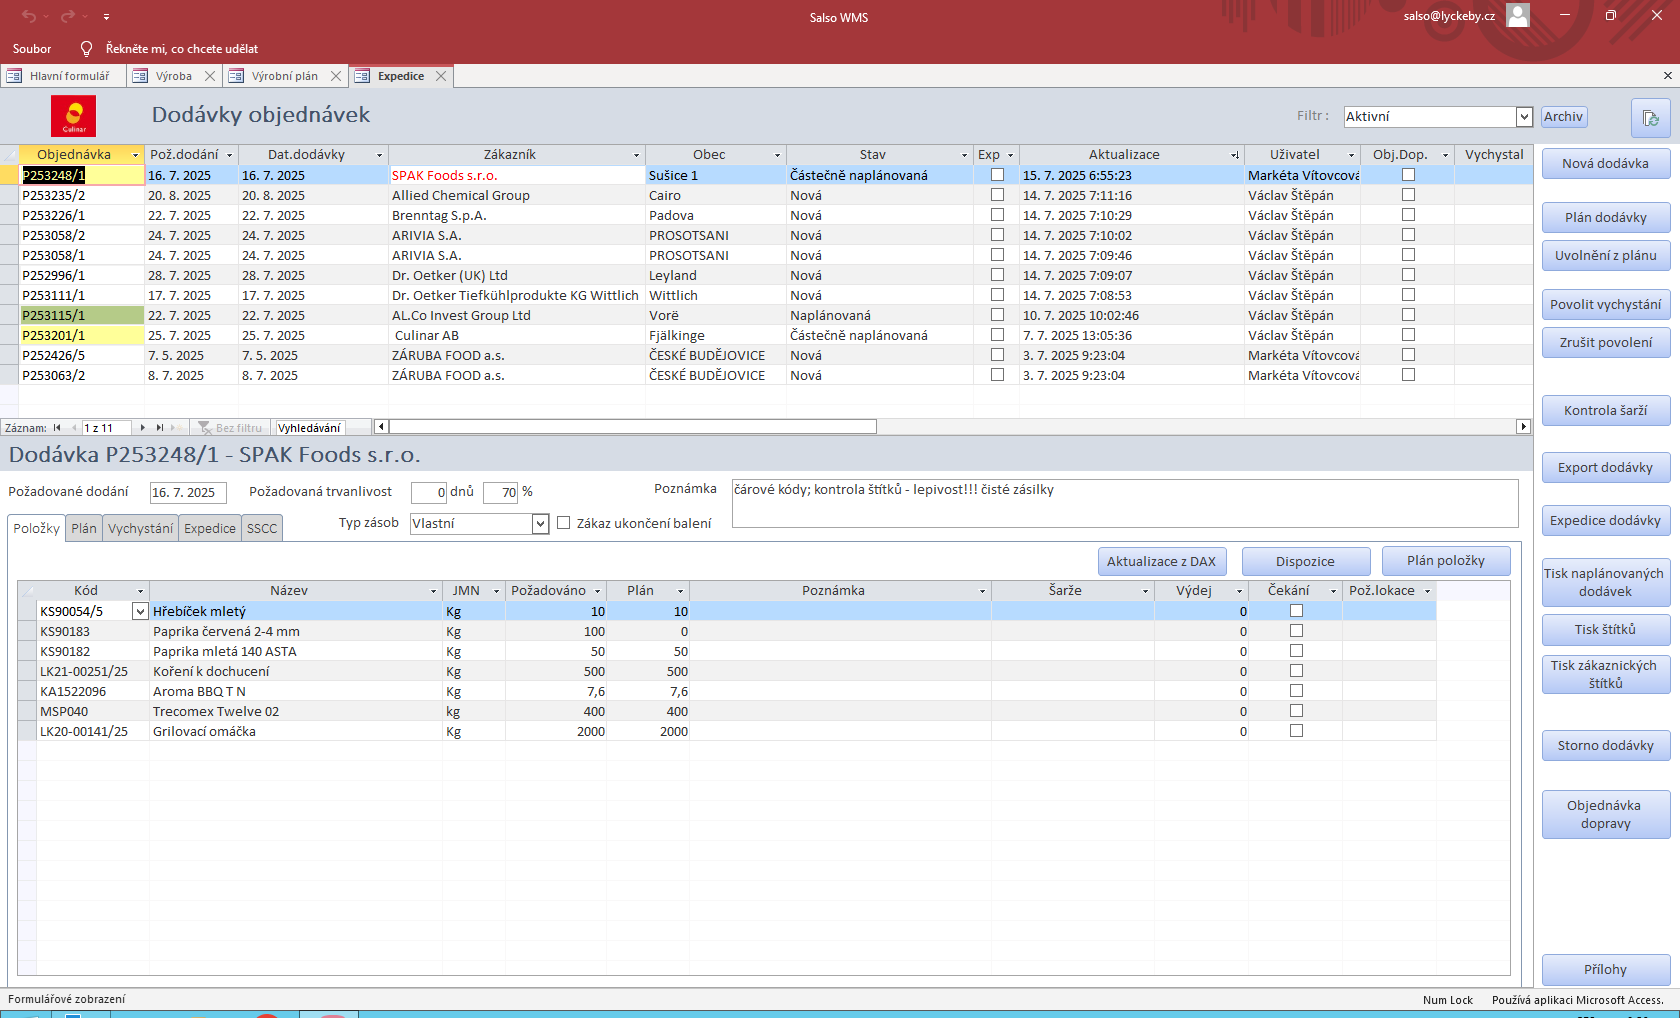Click the Culinar logo image
Viewport: 1680px width, 1018px height.
point(73,116)
